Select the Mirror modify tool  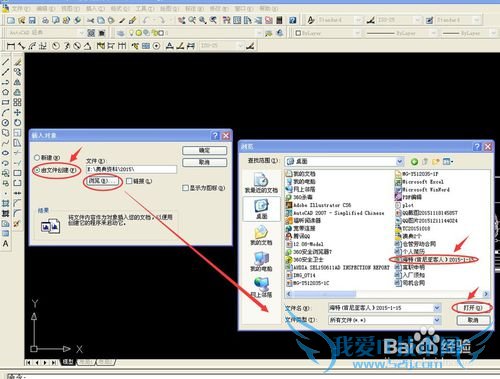pyautogui.click(x=17, y=82)
